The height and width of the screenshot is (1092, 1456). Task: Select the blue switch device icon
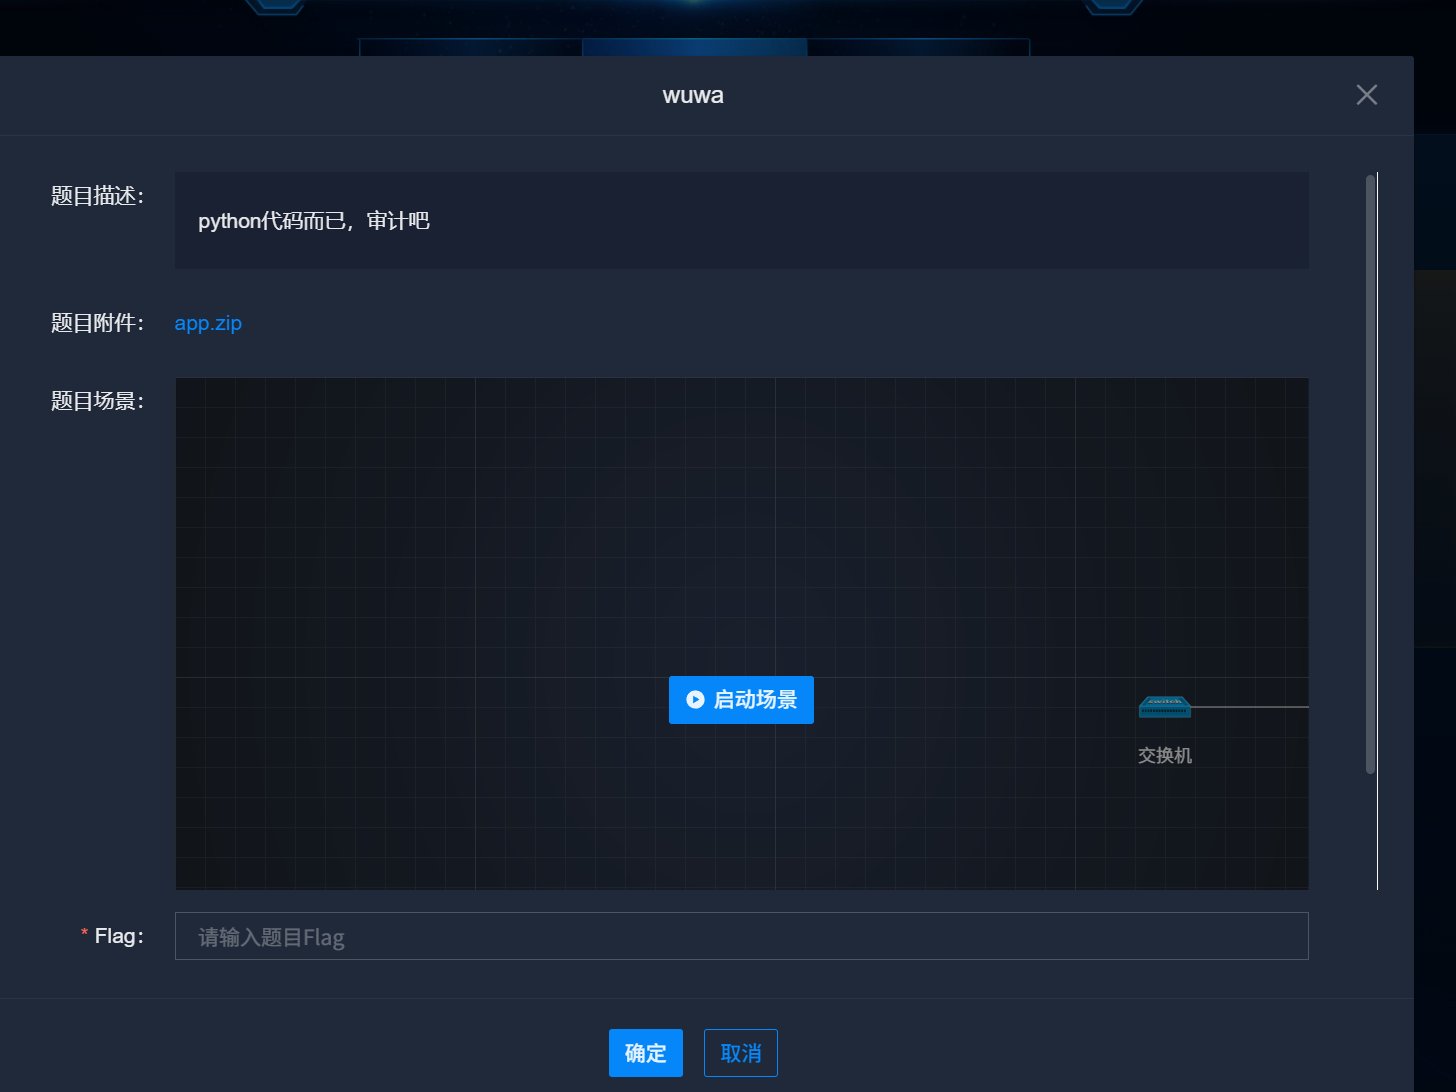pos(1164,707)
